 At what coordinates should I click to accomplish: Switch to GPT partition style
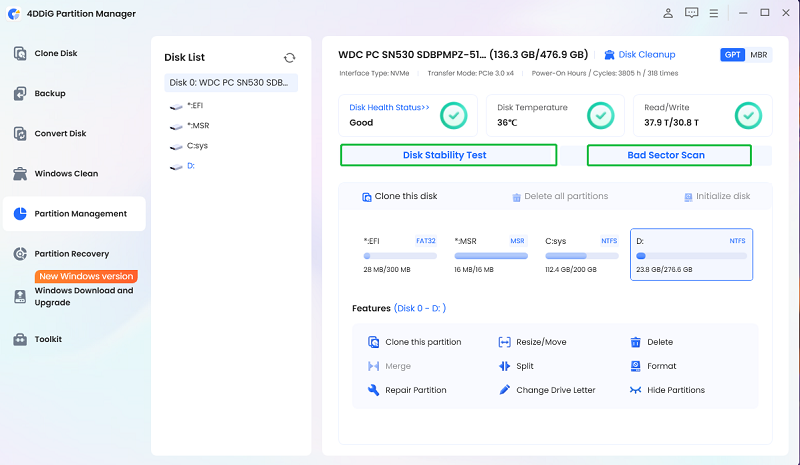coord(732,55)
